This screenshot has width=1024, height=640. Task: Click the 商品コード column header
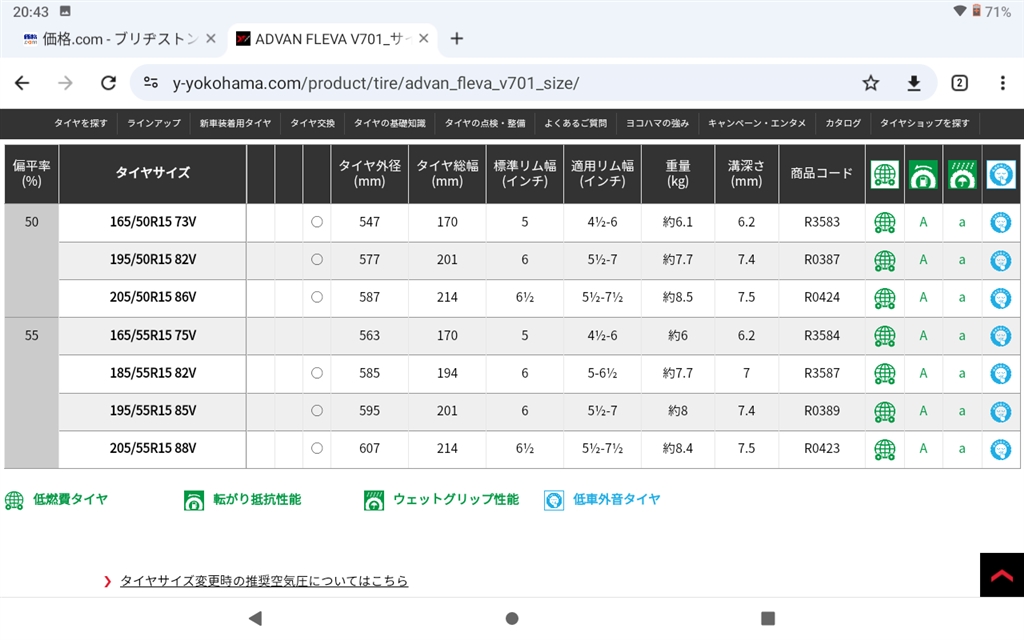tap(822, 173)
